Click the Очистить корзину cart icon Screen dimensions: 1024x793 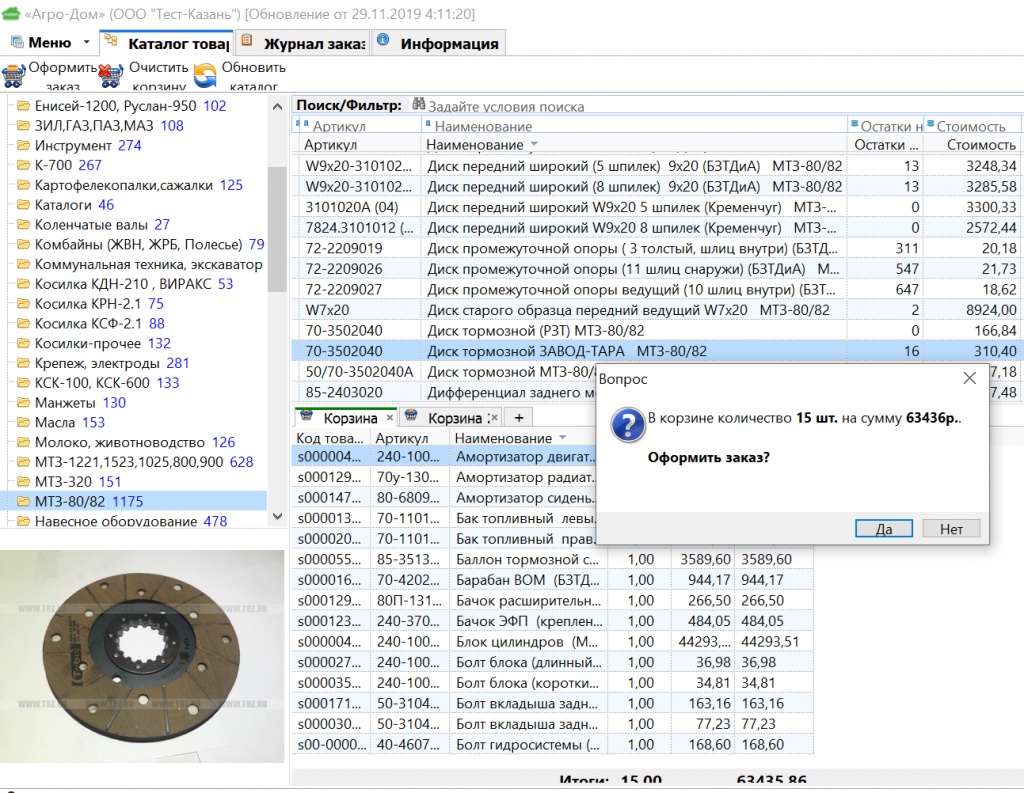[110, 74]
